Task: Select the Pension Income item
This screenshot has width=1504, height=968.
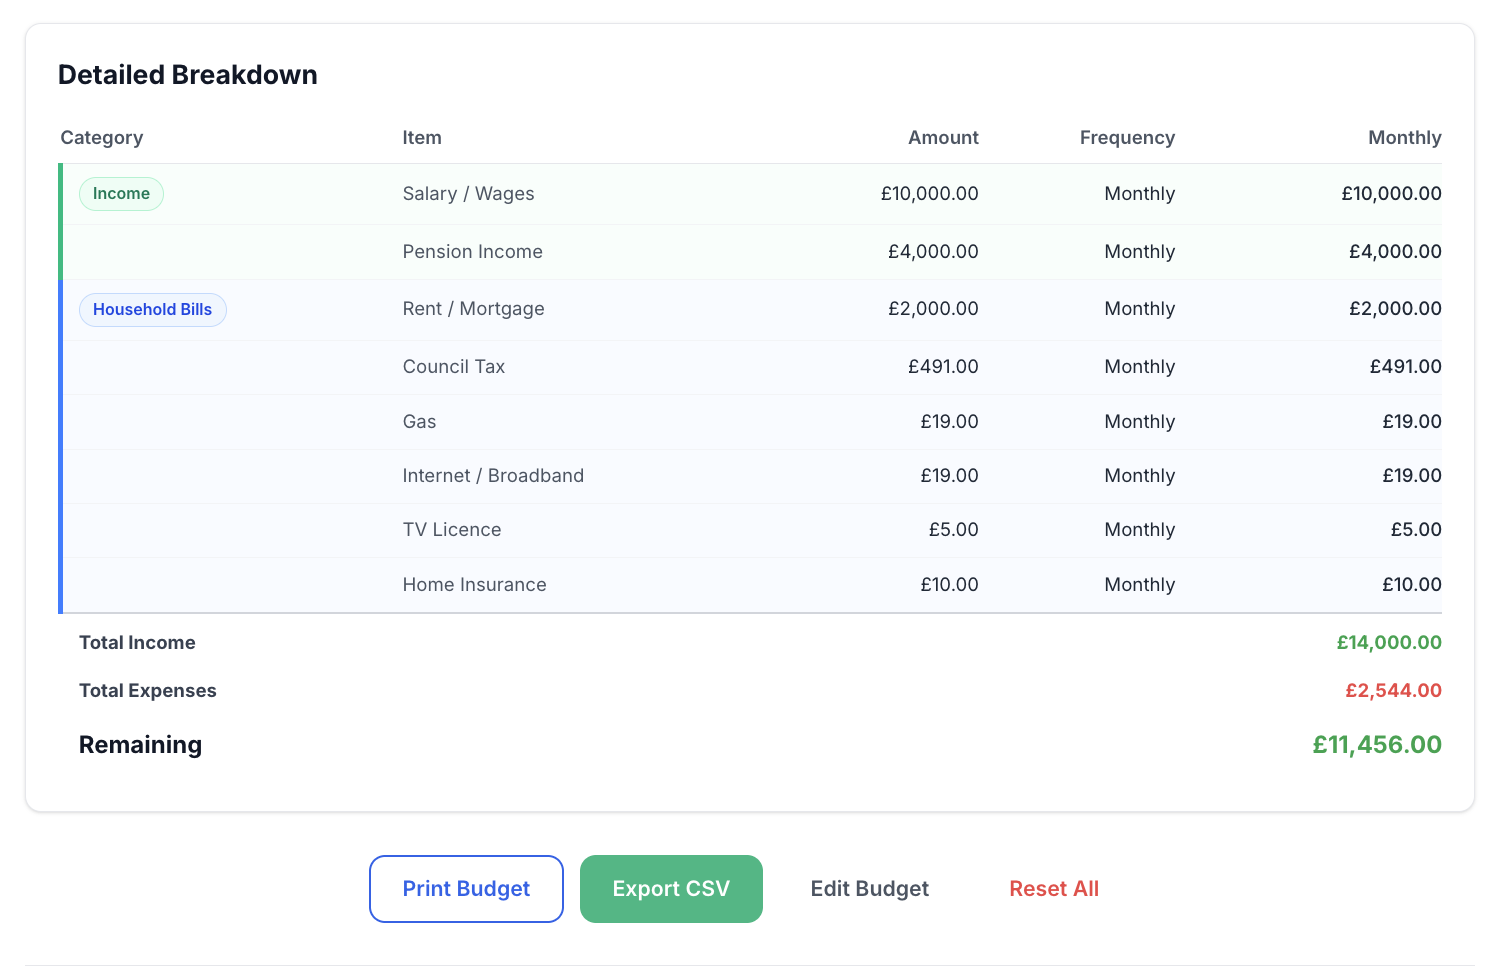Action: point(472,252)
